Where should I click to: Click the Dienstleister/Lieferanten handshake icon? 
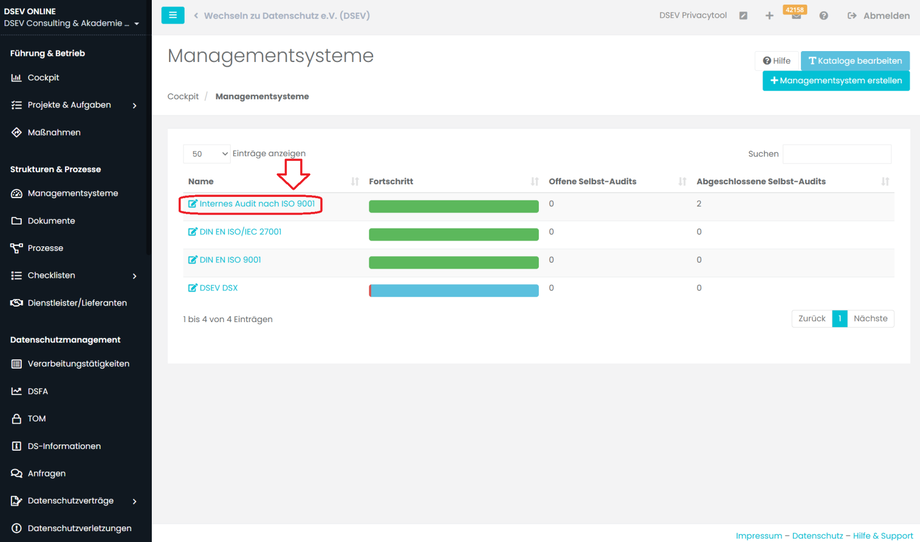click(16, 303)
